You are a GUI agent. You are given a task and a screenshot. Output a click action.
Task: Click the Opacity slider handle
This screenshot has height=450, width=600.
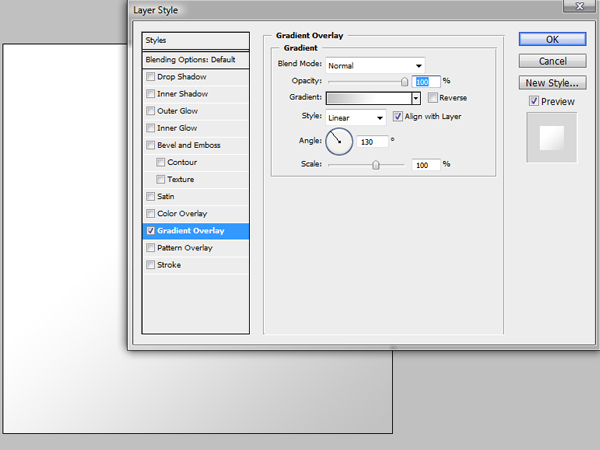404,82
